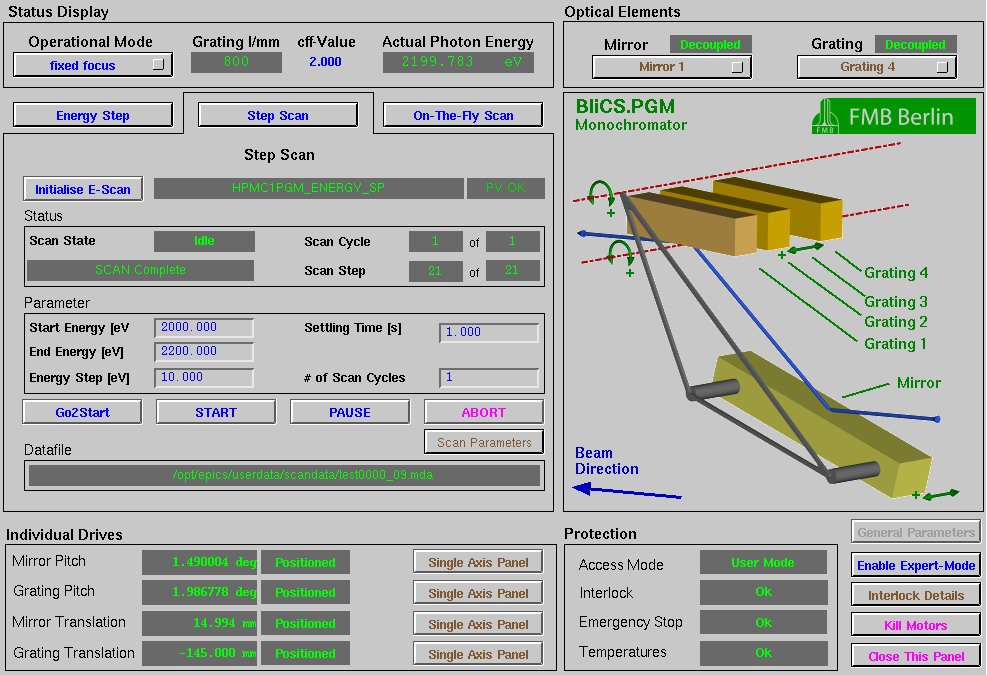
Task: Click the Grating l/mm value 800
Action: (236, 62)
